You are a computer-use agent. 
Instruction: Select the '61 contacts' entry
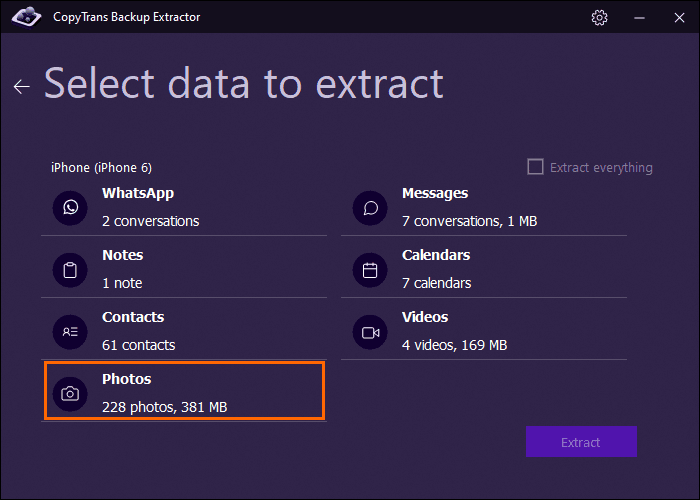138,345
